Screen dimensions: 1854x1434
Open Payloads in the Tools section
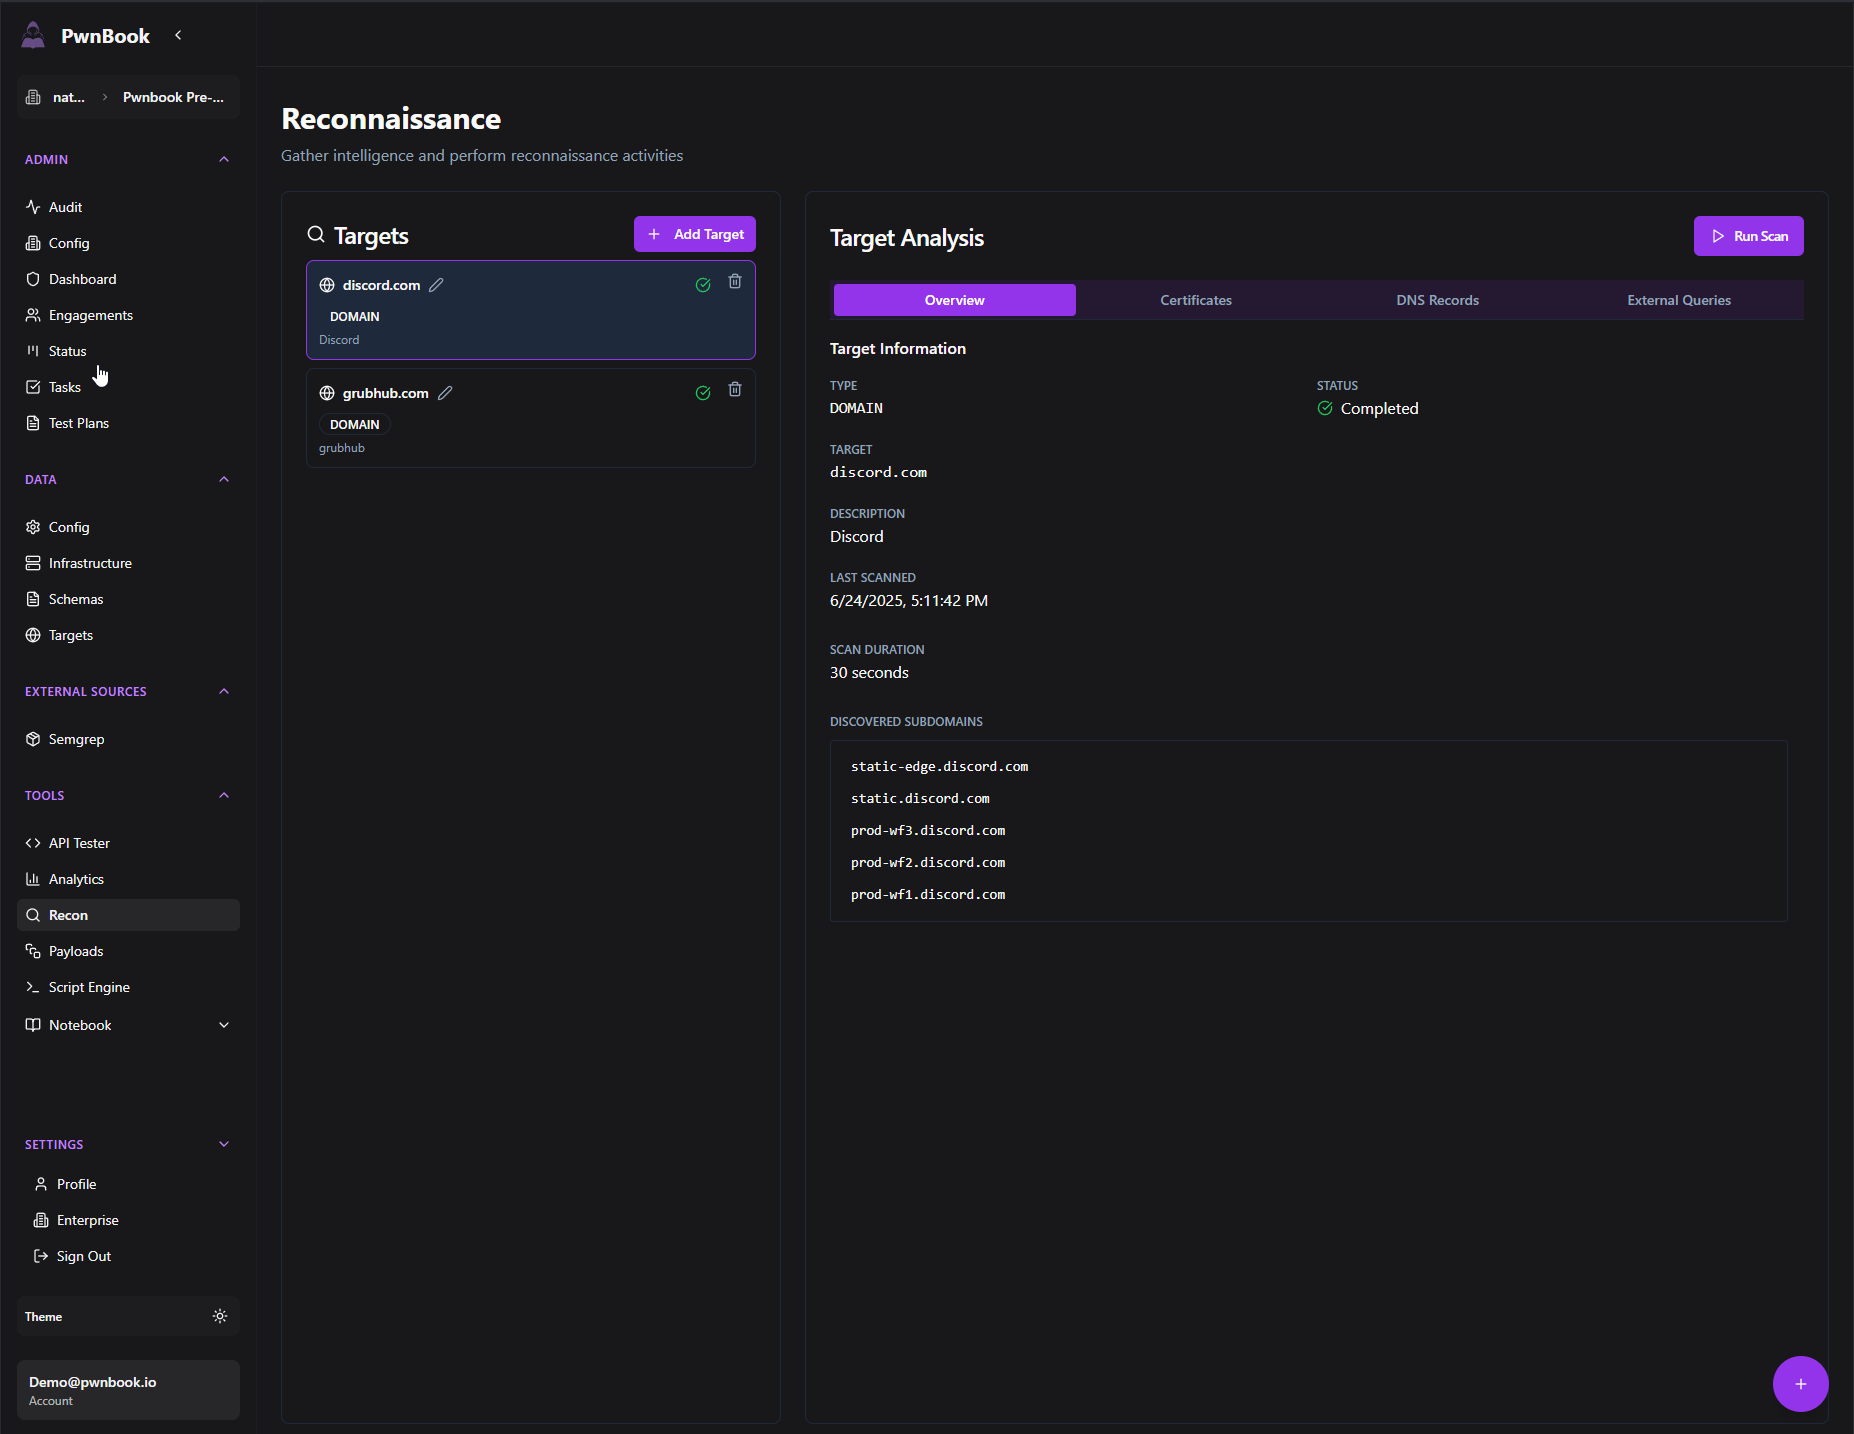pyautogui.click(x=128, y=951)
